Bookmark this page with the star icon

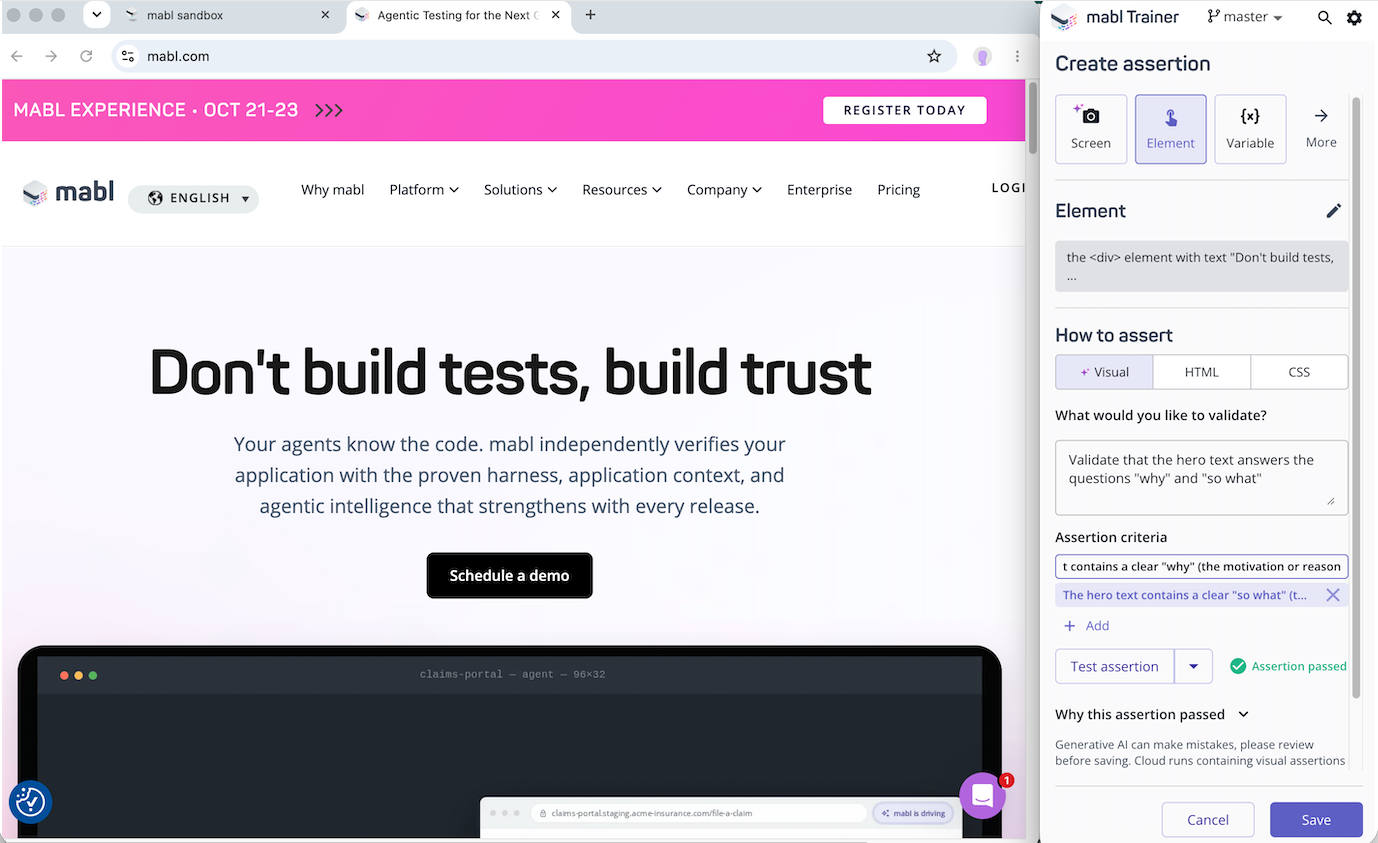[x=934, y=56]
